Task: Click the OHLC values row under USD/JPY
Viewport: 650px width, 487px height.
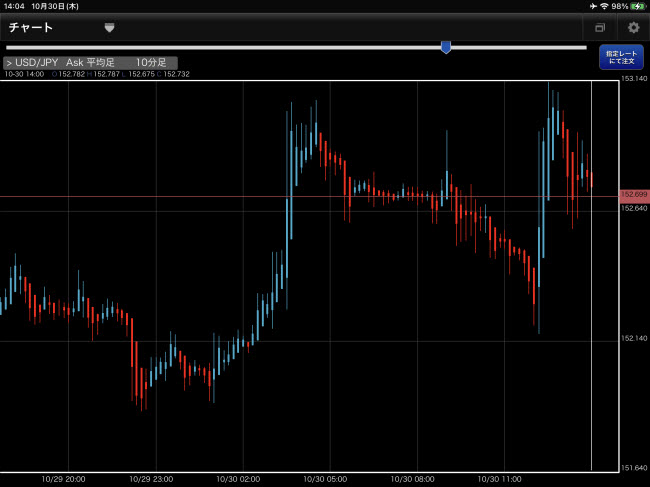Action: pyautogui.click(x=97, y=74)
